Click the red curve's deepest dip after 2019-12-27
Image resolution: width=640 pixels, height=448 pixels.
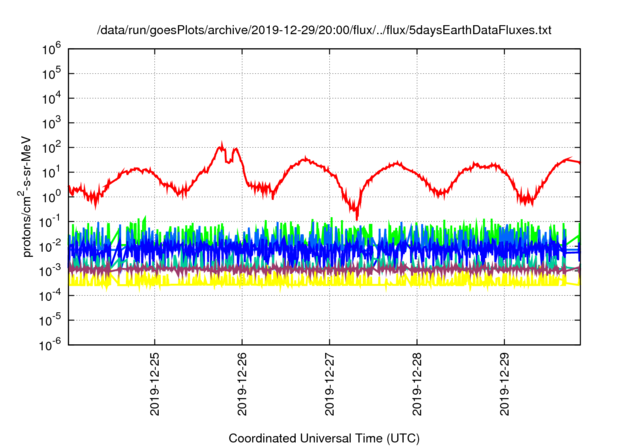[357, 215]
